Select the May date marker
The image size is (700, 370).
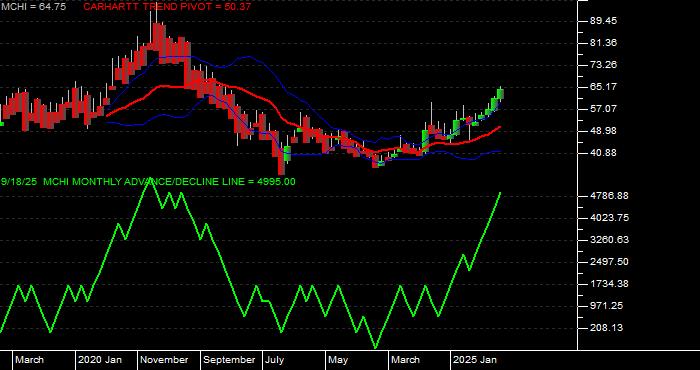click(x=338, y=360)
